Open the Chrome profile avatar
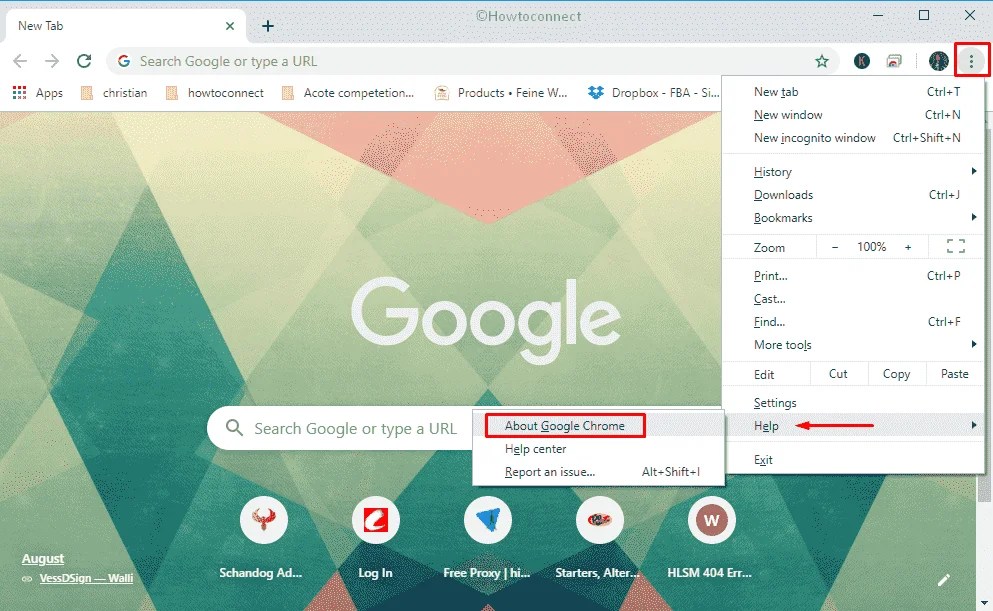 coord(938,61)
